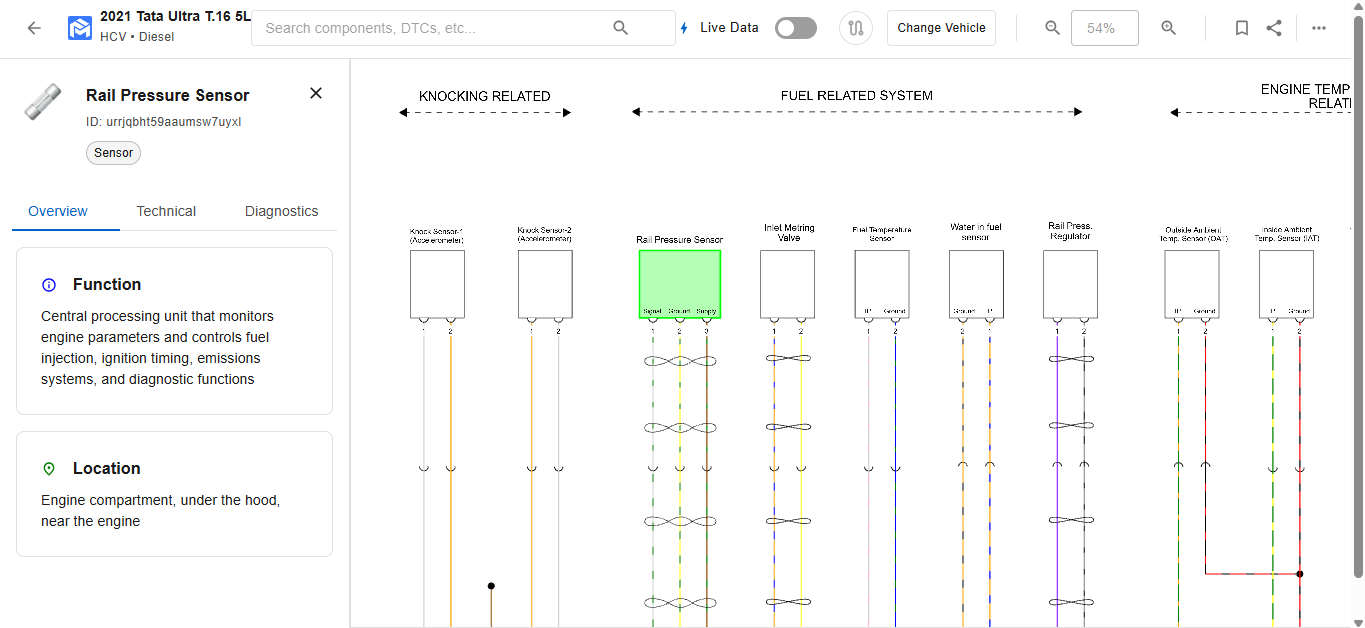Switch to the Technical tab
The width and height of the screenshot is (1365, 628).
click(x=166, y=211)
